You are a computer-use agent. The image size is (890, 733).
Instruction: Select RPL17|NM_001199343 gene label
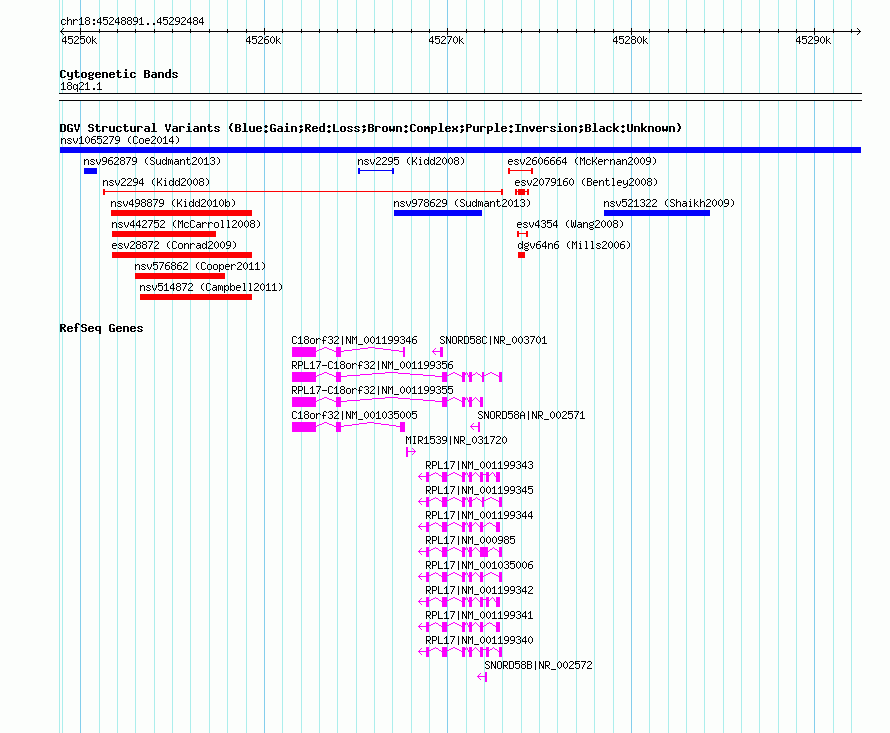480,465
